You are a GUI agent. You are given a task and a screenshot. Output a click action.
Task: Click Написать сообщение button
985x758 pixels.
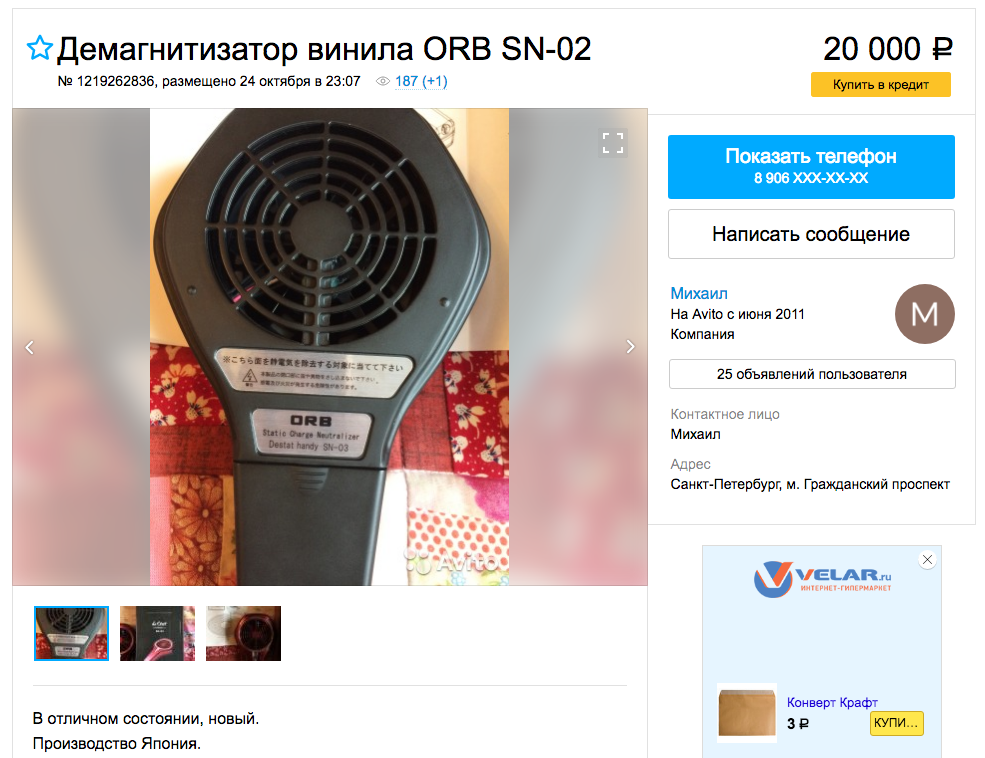[811, 234]
